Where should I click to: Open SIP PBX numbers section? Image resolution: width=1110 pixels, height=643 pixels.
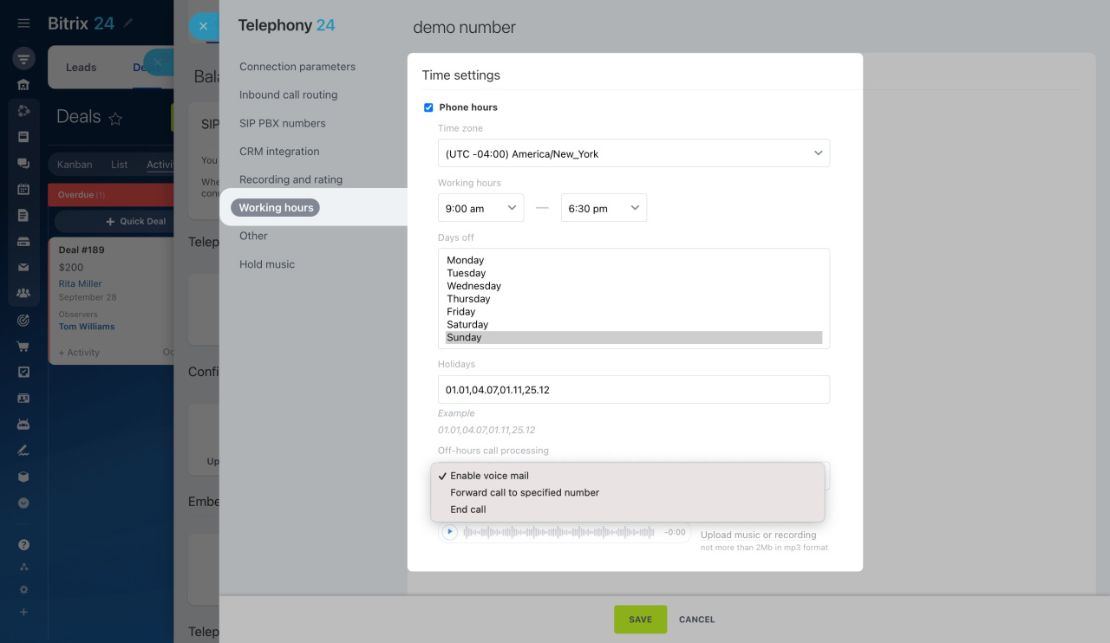pyautogui.click(x=282, y=123)
